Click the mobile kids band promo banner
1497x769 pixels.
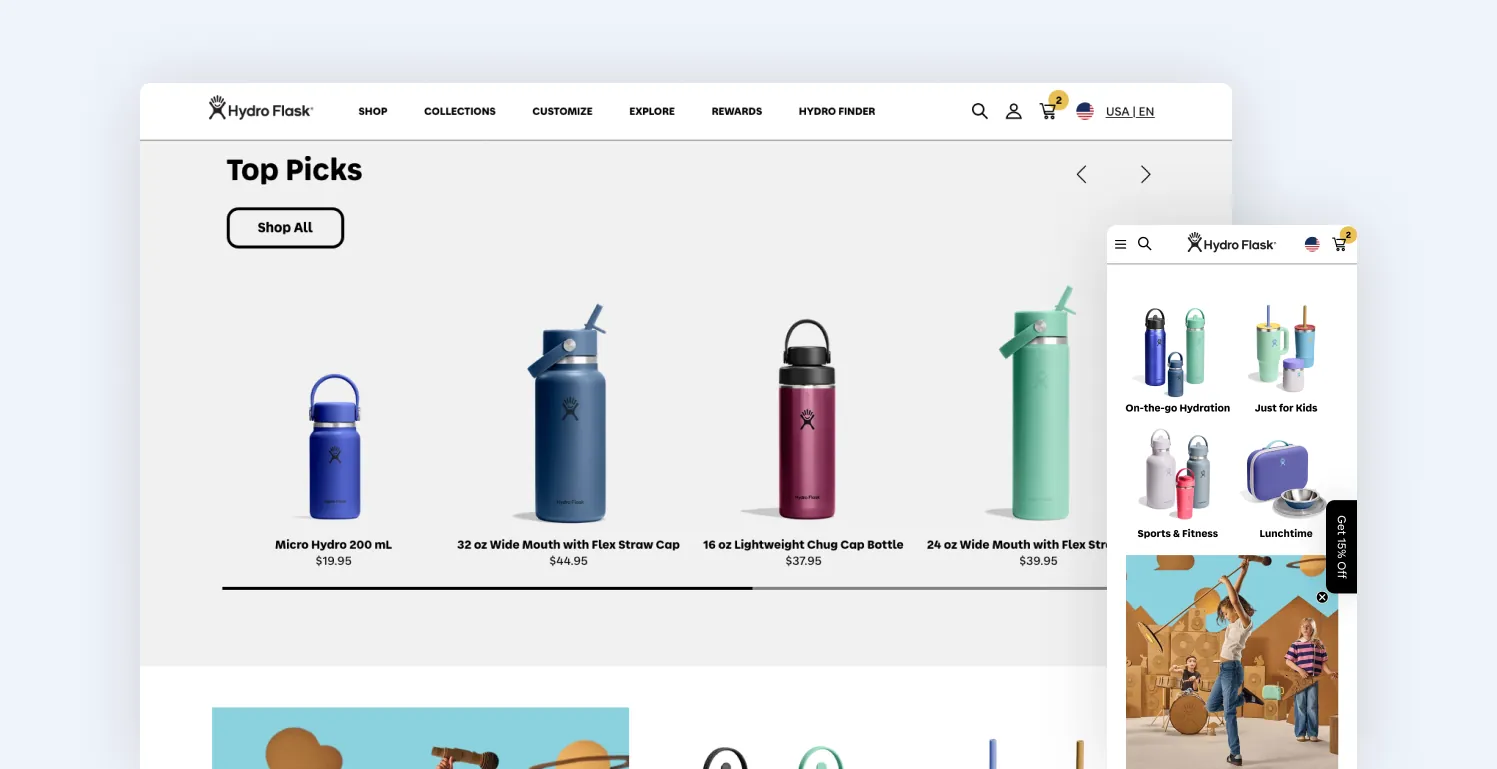click(1232, 662)
